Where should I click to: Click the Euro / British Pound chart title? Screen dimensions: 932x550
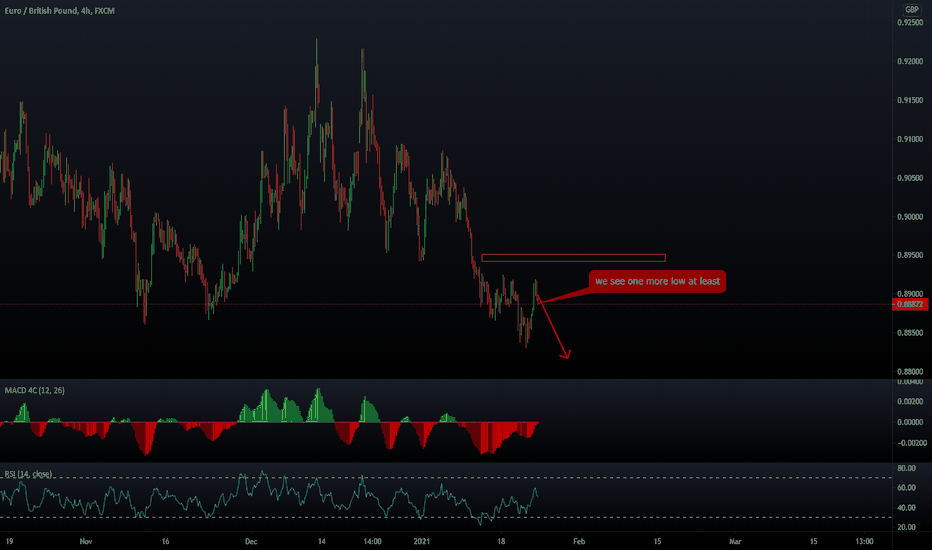(59, 11)
